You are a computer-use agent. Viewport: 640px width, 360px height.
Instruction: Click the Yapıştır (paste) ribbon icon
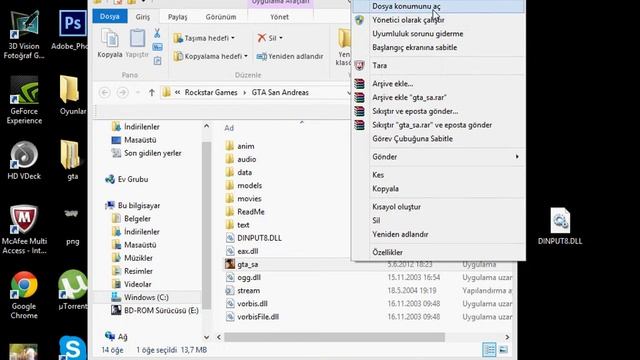tap(137, 43)
